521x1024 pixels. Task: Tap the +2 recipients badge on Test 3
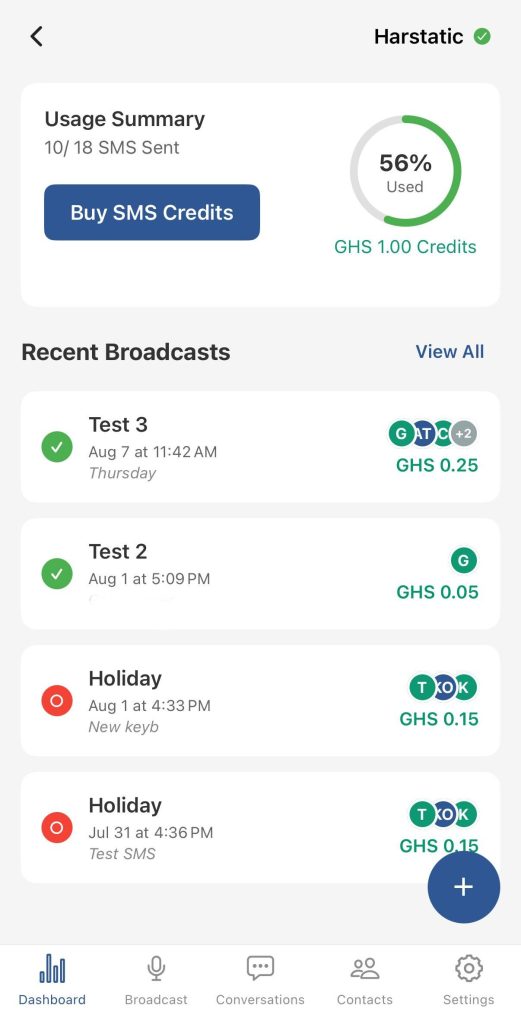pos(464,433)
